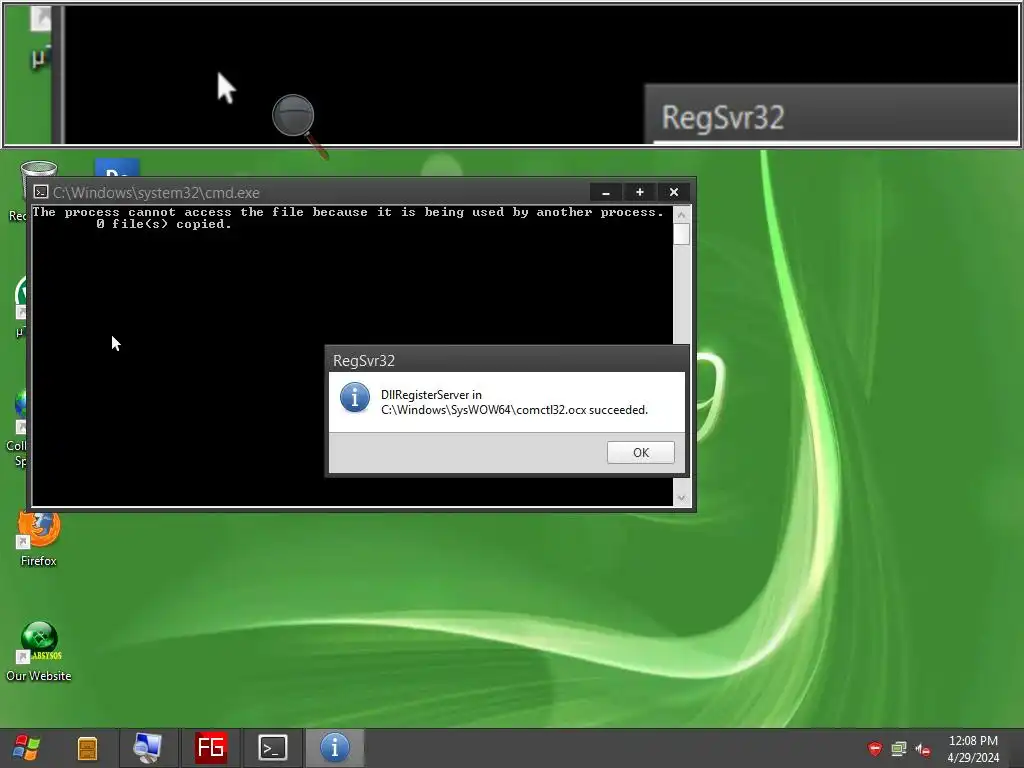Click OK in the RegSvr32 dialog
Viewport: 1024px width, 768px height.
click(x=640, y=453)
